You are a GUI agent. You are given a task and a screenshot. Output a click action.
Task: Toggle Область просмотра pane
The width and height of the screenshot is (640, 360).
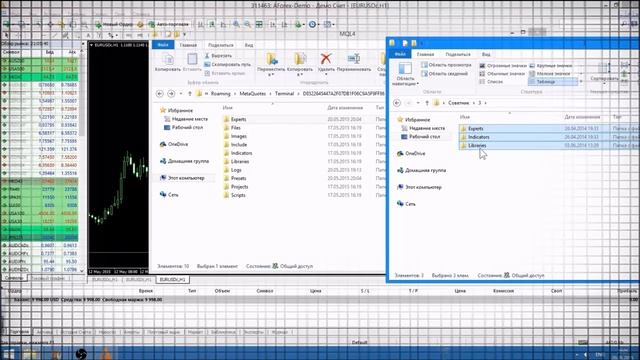(x=446, y=65)
